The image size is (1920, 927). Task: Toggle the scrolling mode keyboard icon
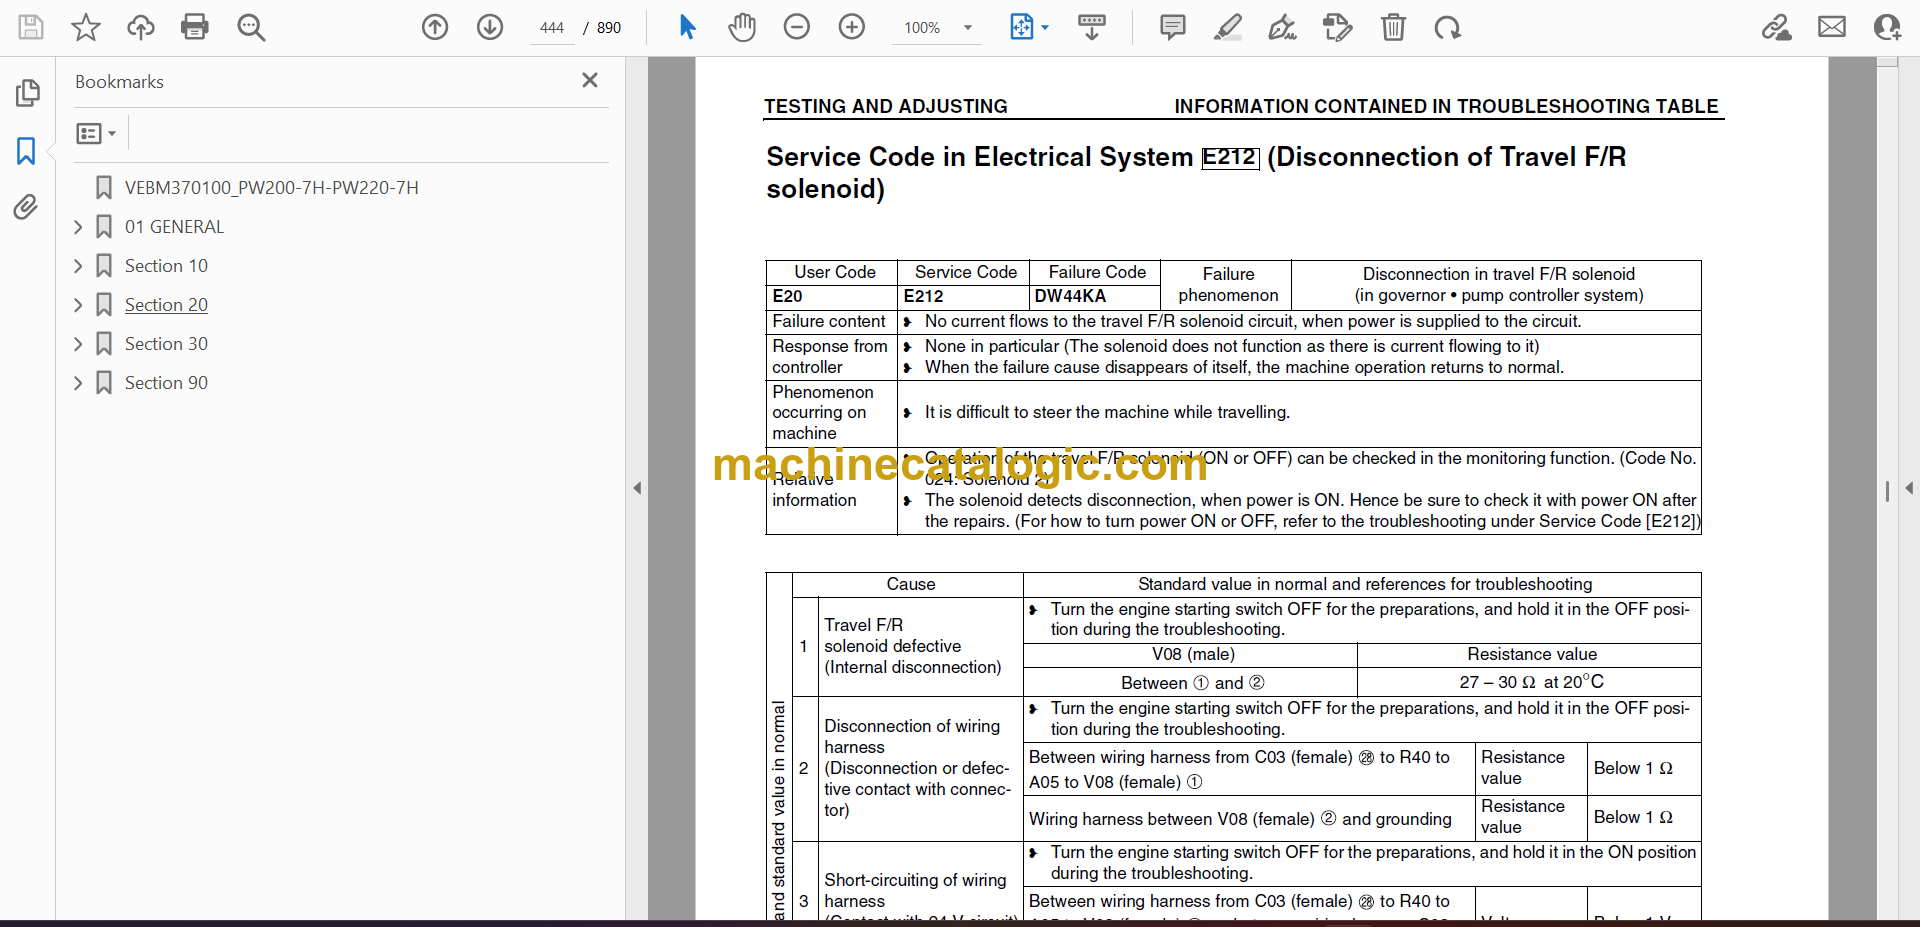(1092, 27)
